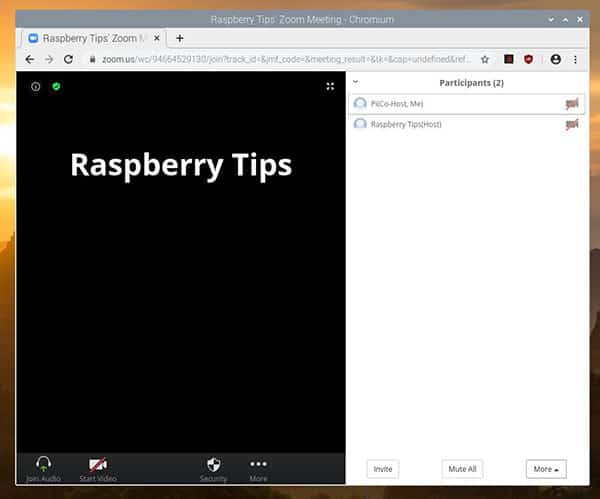Image resolution: width=600 pixels, height=499 pixels.
Task: Select the Raspberry Tips (Host) participant row
Action: pyautogui.click(x=466, y=124)
